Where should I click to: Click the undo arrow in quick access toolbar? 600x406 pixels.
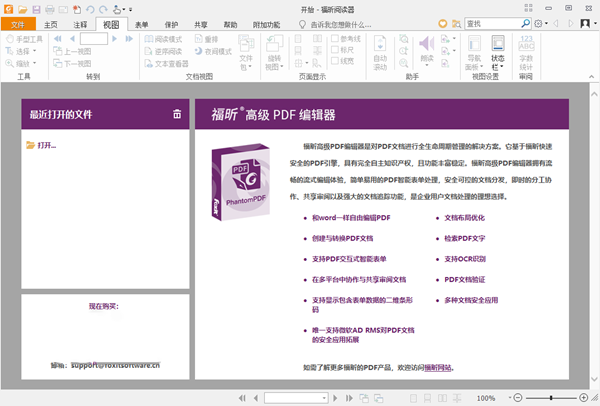pos(88,8)
